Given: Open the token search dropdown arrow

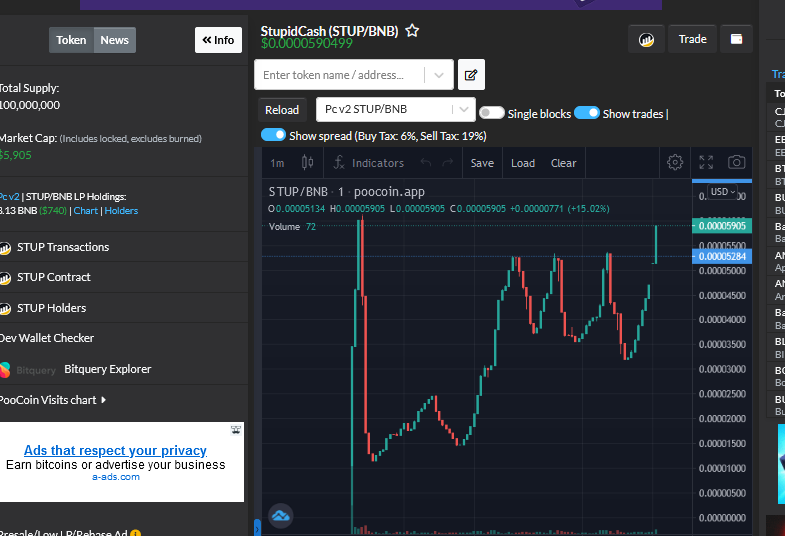Looking at the screenshot, I should (x=439, y=75).
